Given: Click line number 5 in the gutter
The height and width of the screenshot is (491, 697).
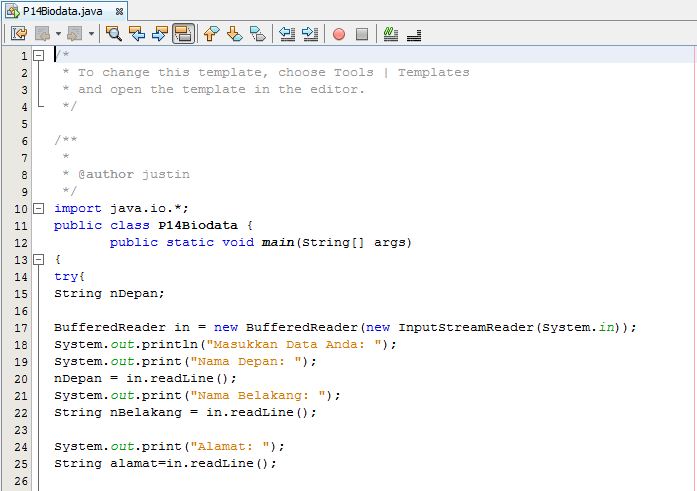Looking at the screenshot, I should 24,124.
